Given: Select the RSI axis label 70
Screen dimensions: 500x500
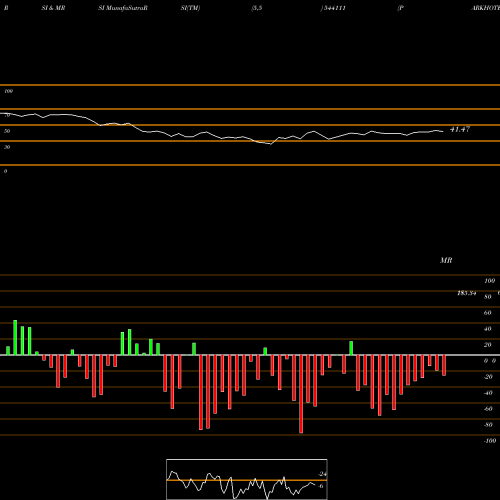Looking at the screenshot, I should click(x=7, y=115).
